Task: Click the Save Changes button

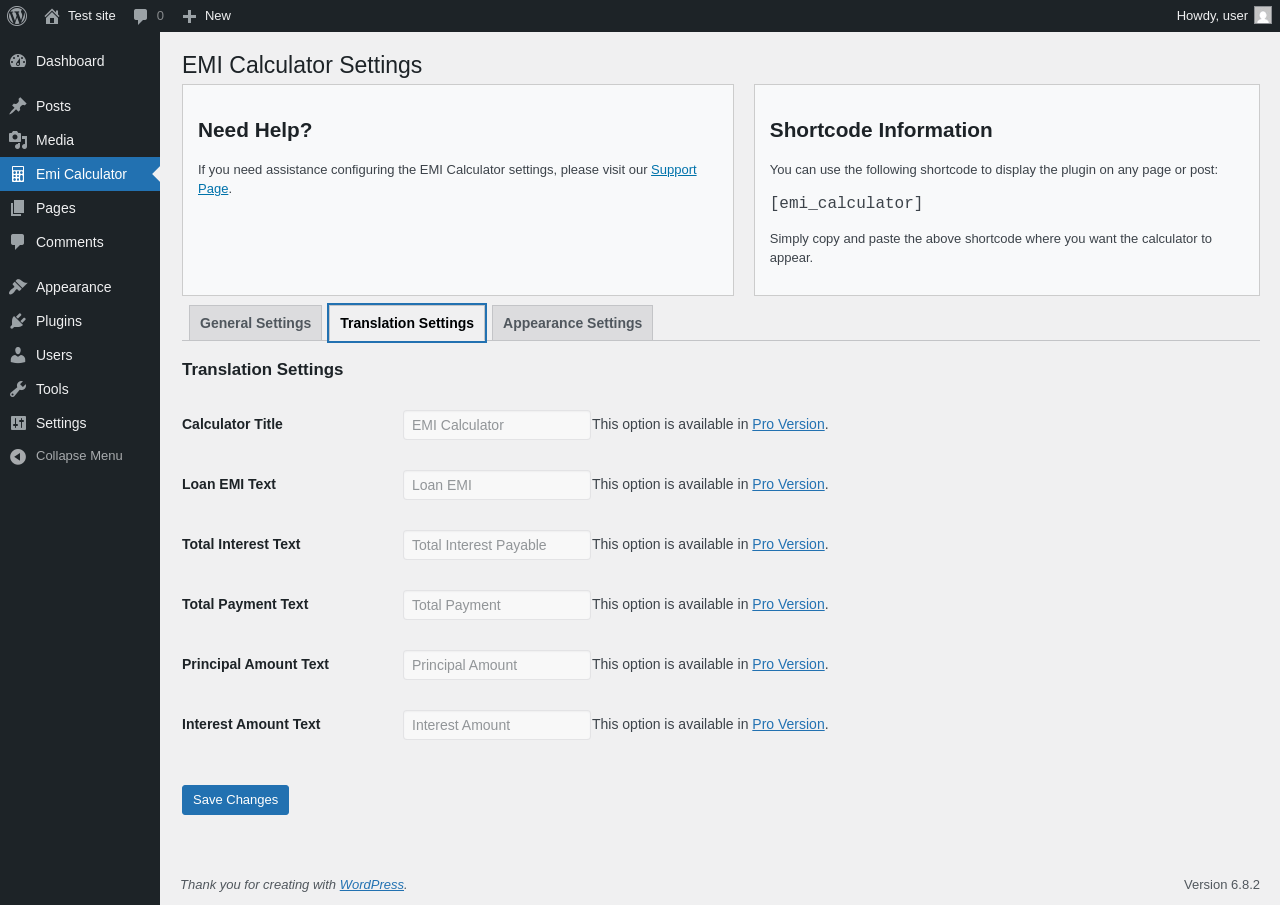Action: coord(235,800)
